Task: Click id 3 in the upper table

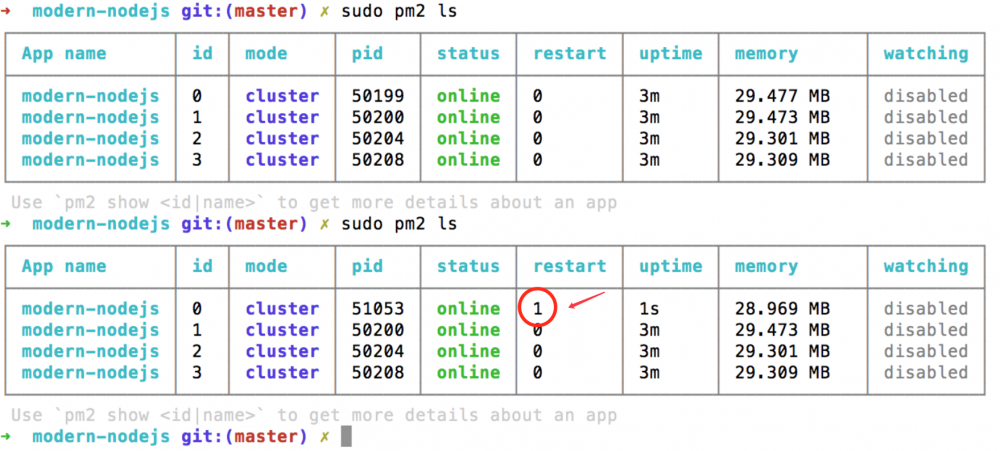Action: click(x=197, y=159)
